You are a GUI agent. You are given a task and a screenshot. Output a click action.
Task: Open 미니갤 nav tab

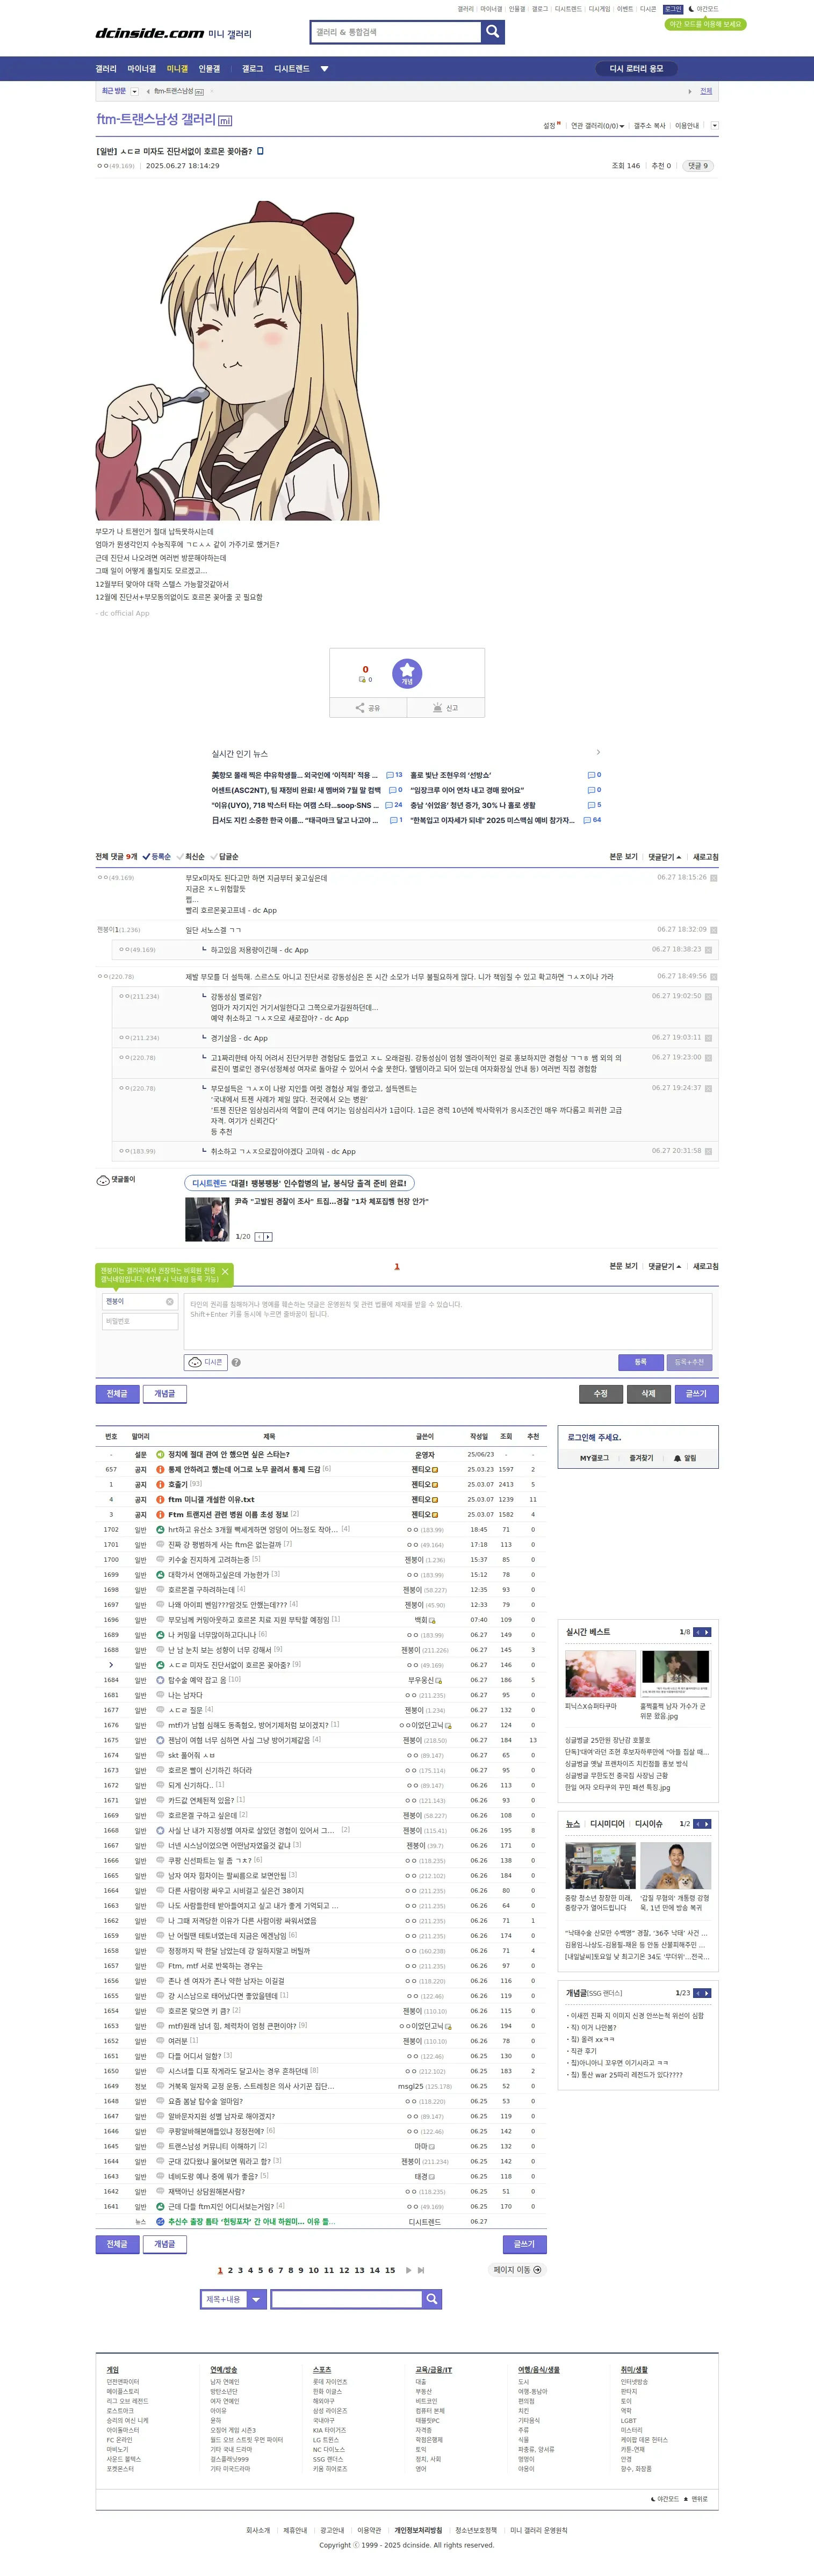[177, 69]
